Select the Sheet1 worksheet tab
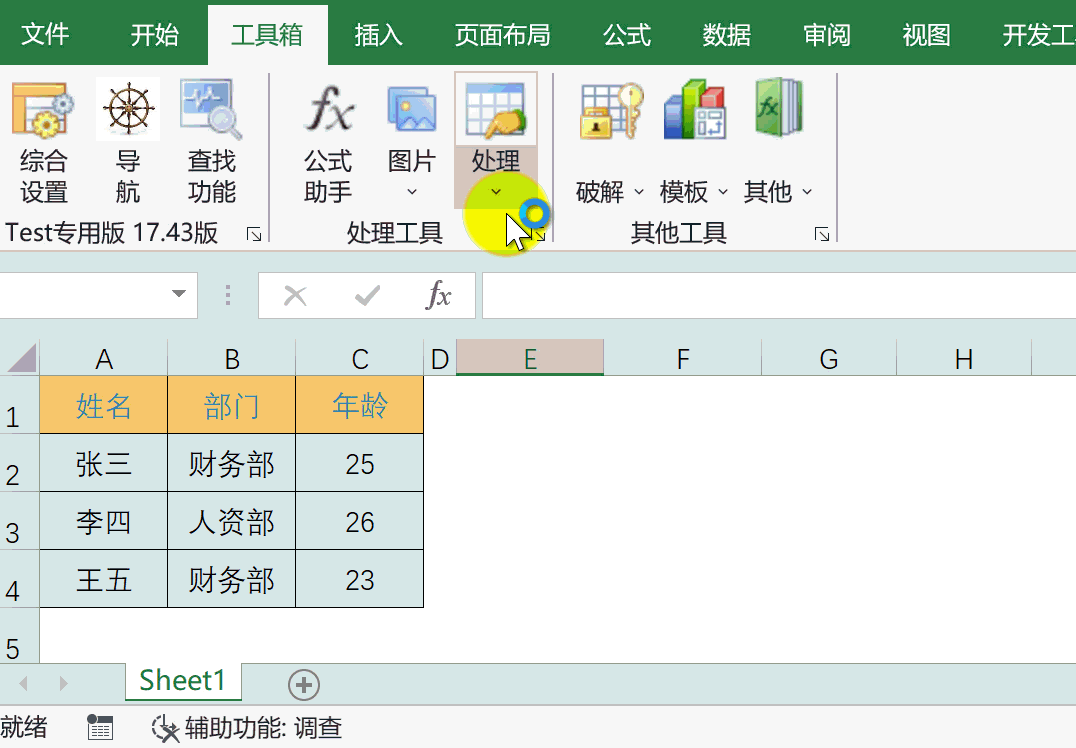 tap(183, 681)
